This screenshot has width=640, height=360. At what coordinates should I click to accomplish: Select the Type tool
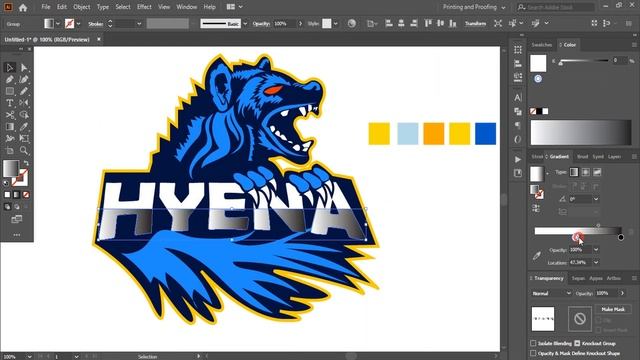(x=10, y=103)
